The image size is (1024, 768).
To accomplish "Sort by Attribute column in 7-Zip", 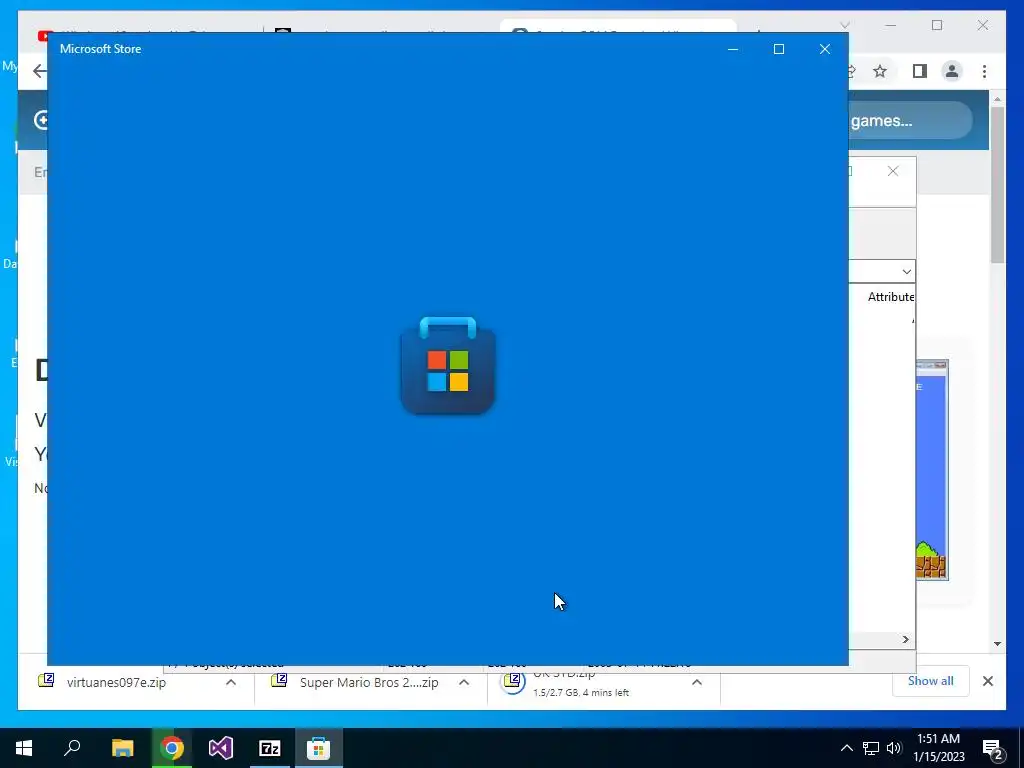I will click(891, 297).
